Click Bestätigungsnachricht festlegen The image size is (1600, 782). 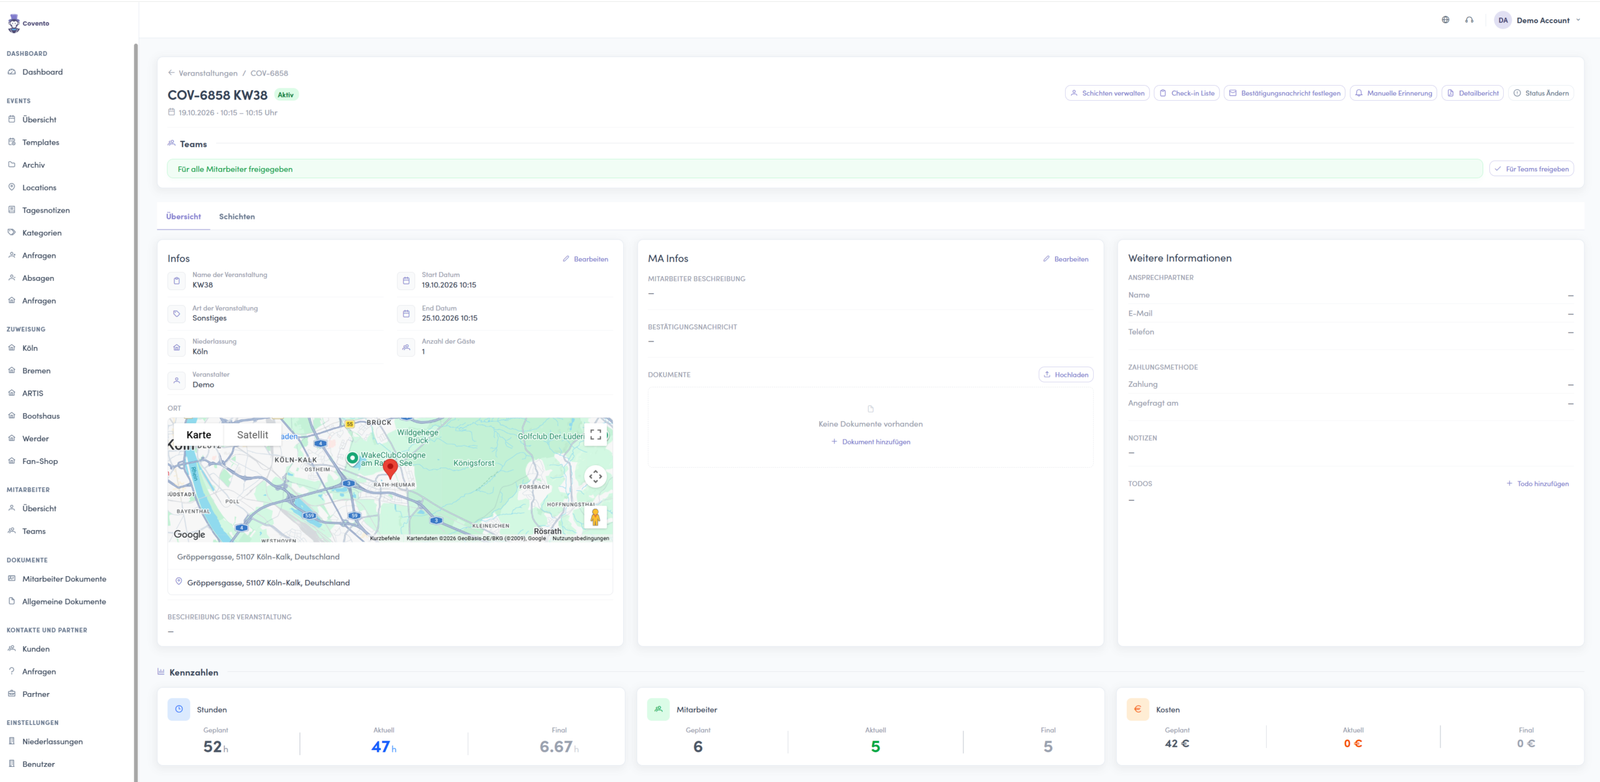tap(1285, 93)
